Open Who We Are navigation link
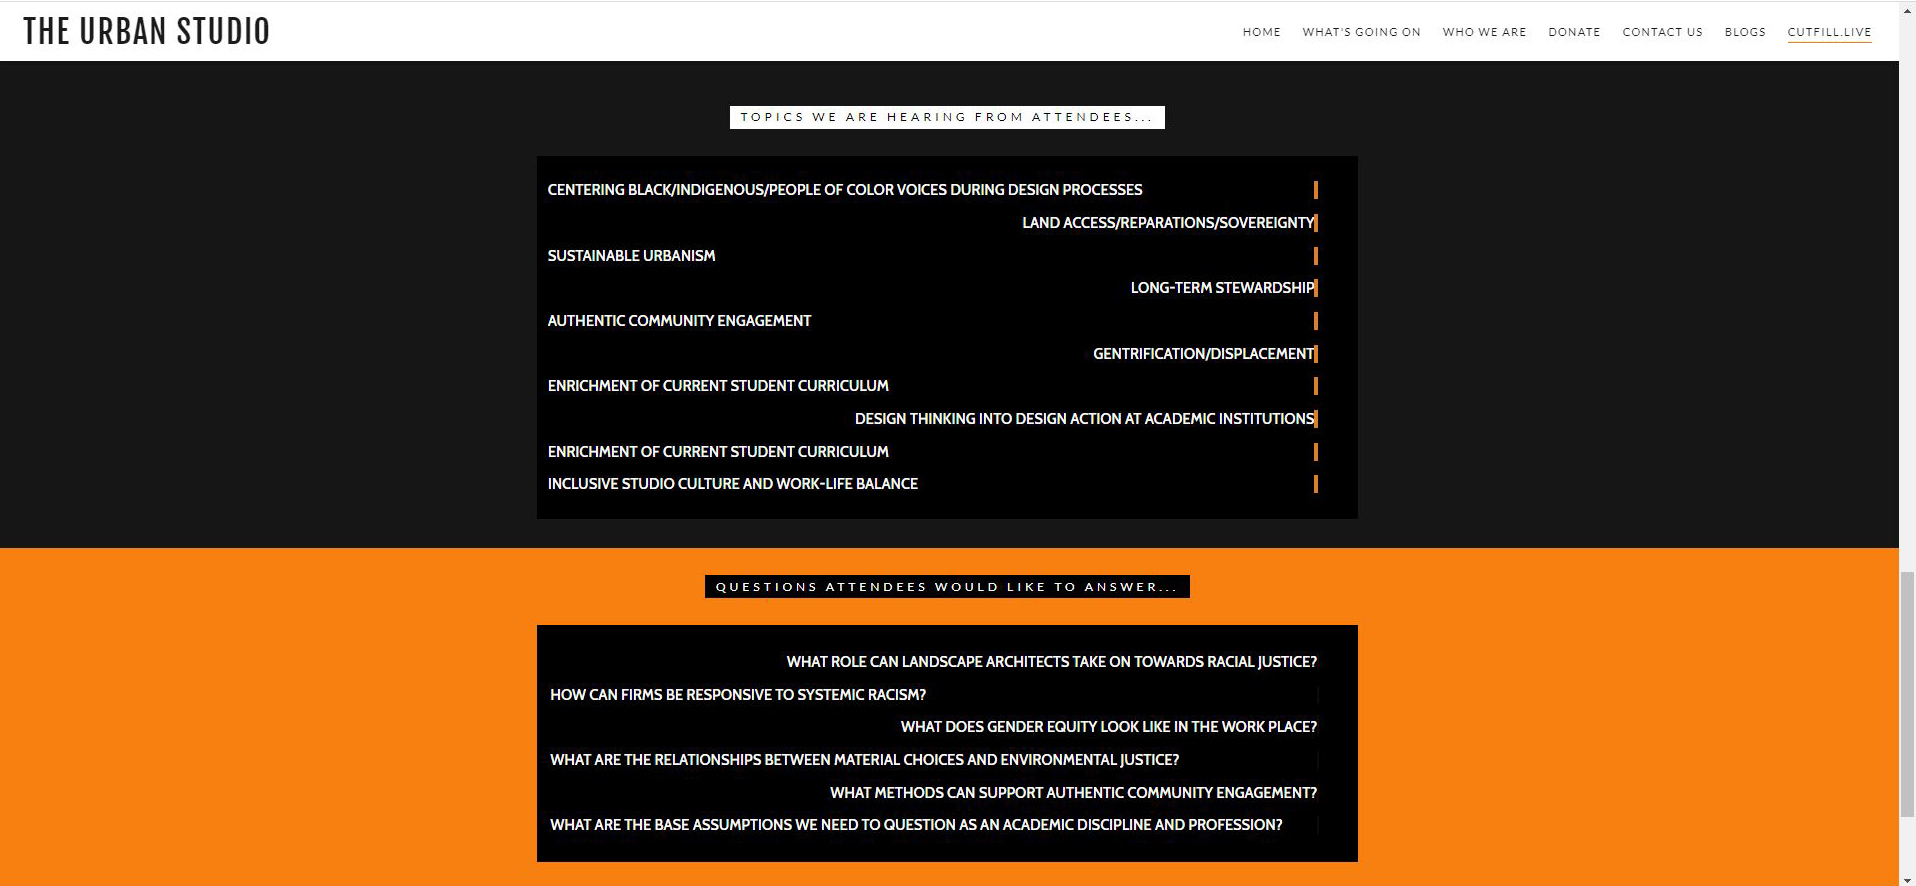Image resolution: width=1916 pixels, height=886 pixels. click(1484, 32)
